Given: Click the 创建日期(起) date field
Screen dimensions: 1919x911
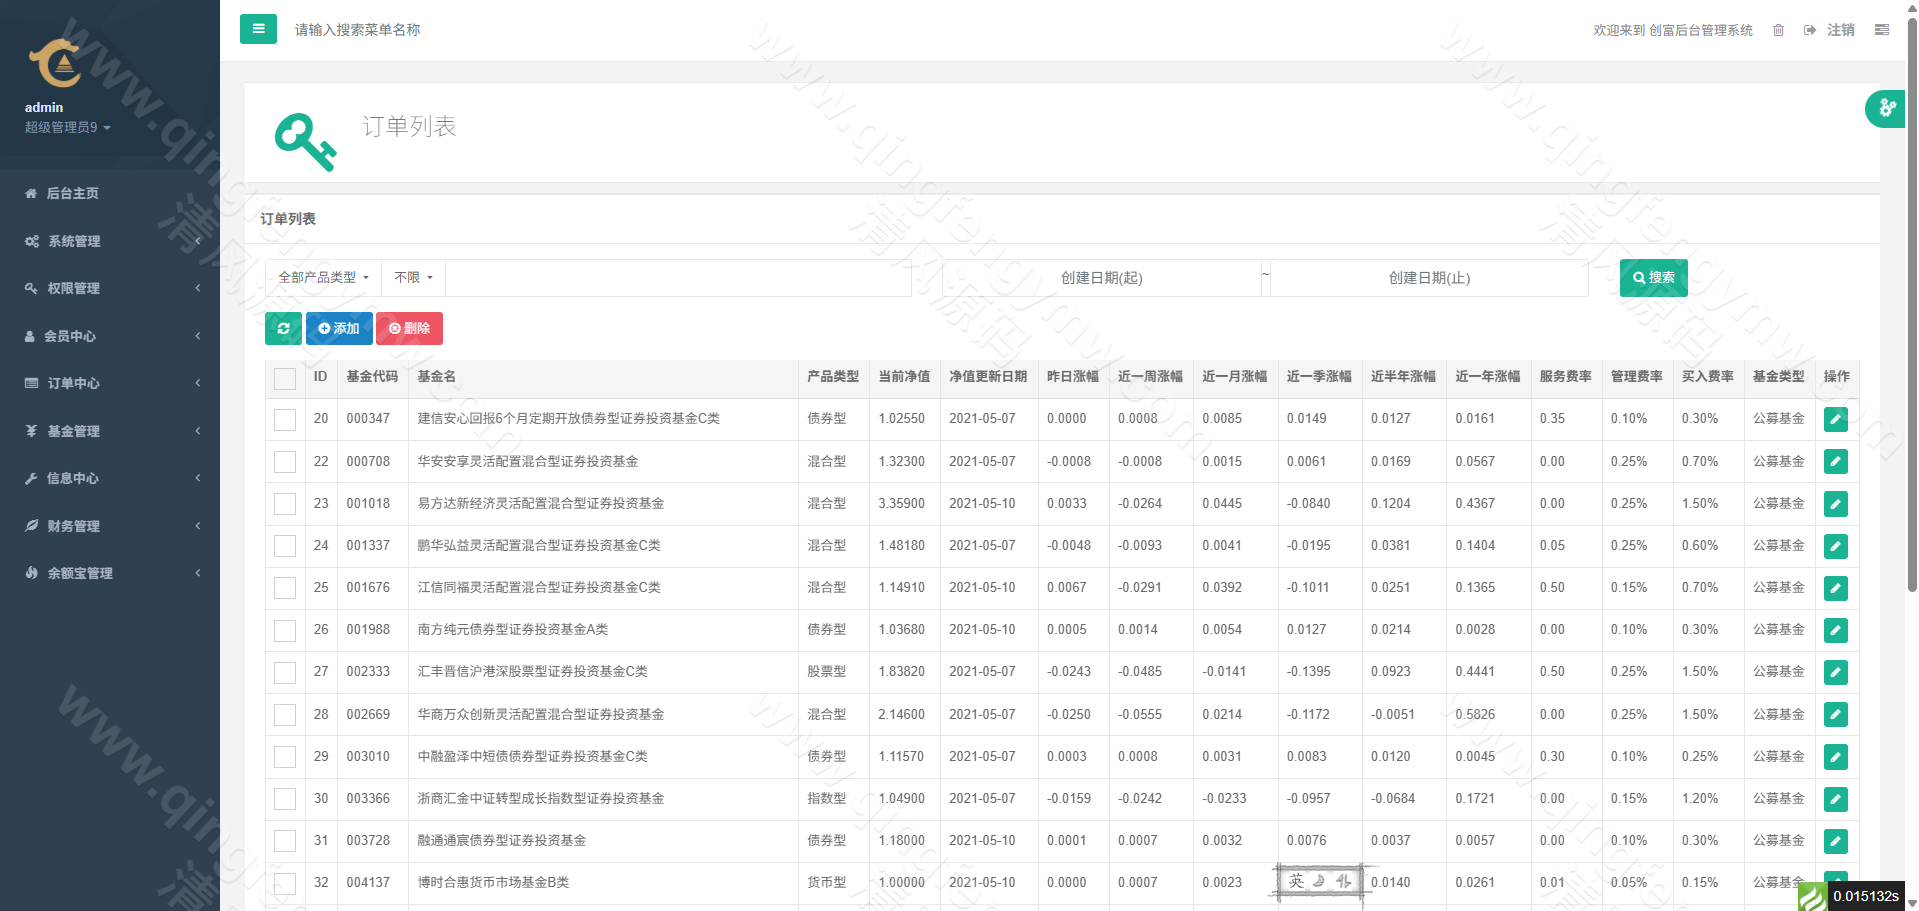Looking at the screenshot, I should pyautogui.click(x=1101, y=278).
